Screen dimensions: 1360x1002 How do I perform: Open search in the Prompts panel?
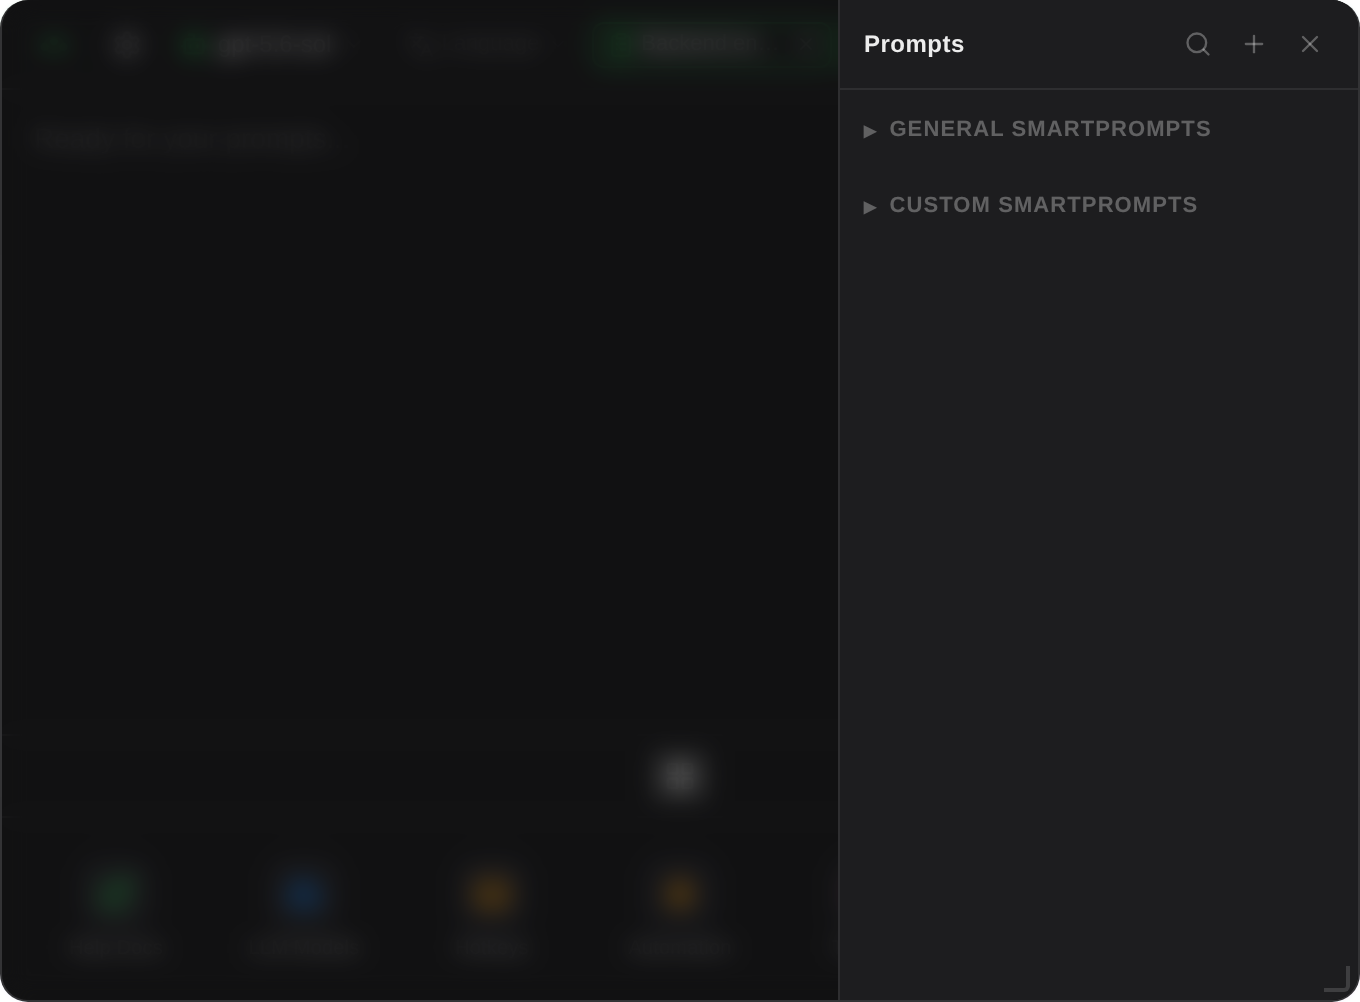1198,44
